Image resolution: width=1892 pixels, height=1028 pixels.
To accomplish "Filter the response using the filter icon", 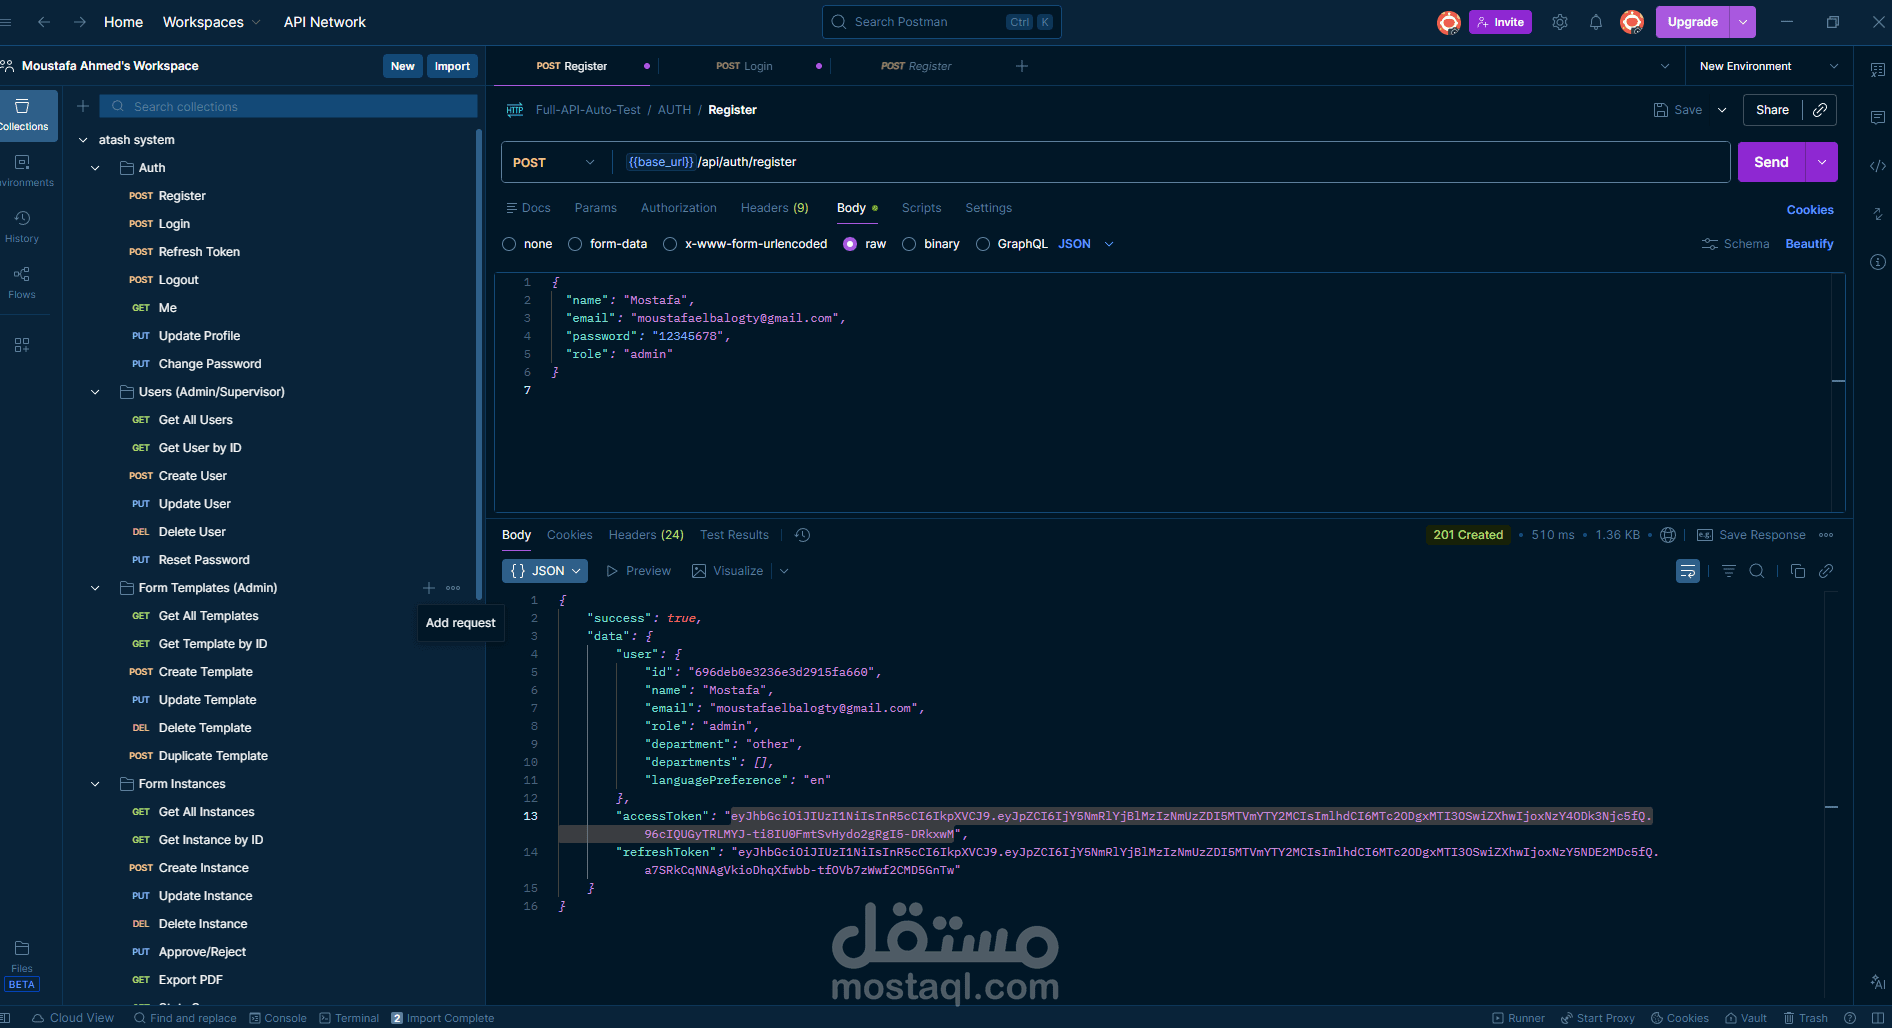I will (x=1729, y=571).
